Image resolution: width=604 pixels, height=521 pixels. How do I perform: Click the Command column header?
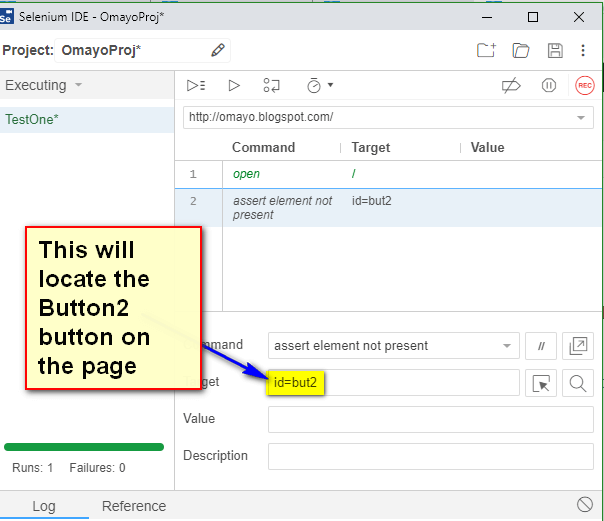[x=263, y=147]
